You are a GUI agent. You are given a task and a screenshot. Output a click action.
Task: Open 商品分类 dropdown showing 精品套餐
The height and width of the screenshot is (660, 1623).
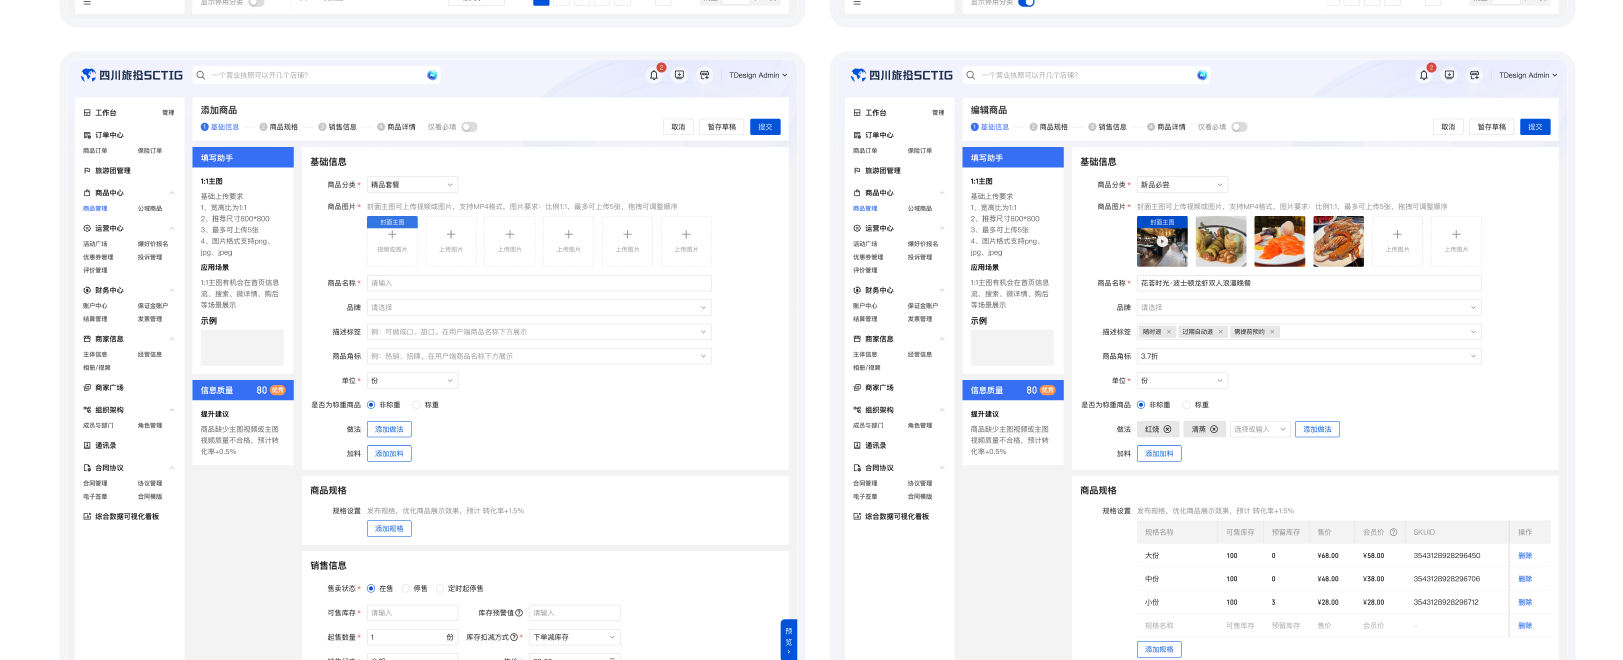(412, 185)
